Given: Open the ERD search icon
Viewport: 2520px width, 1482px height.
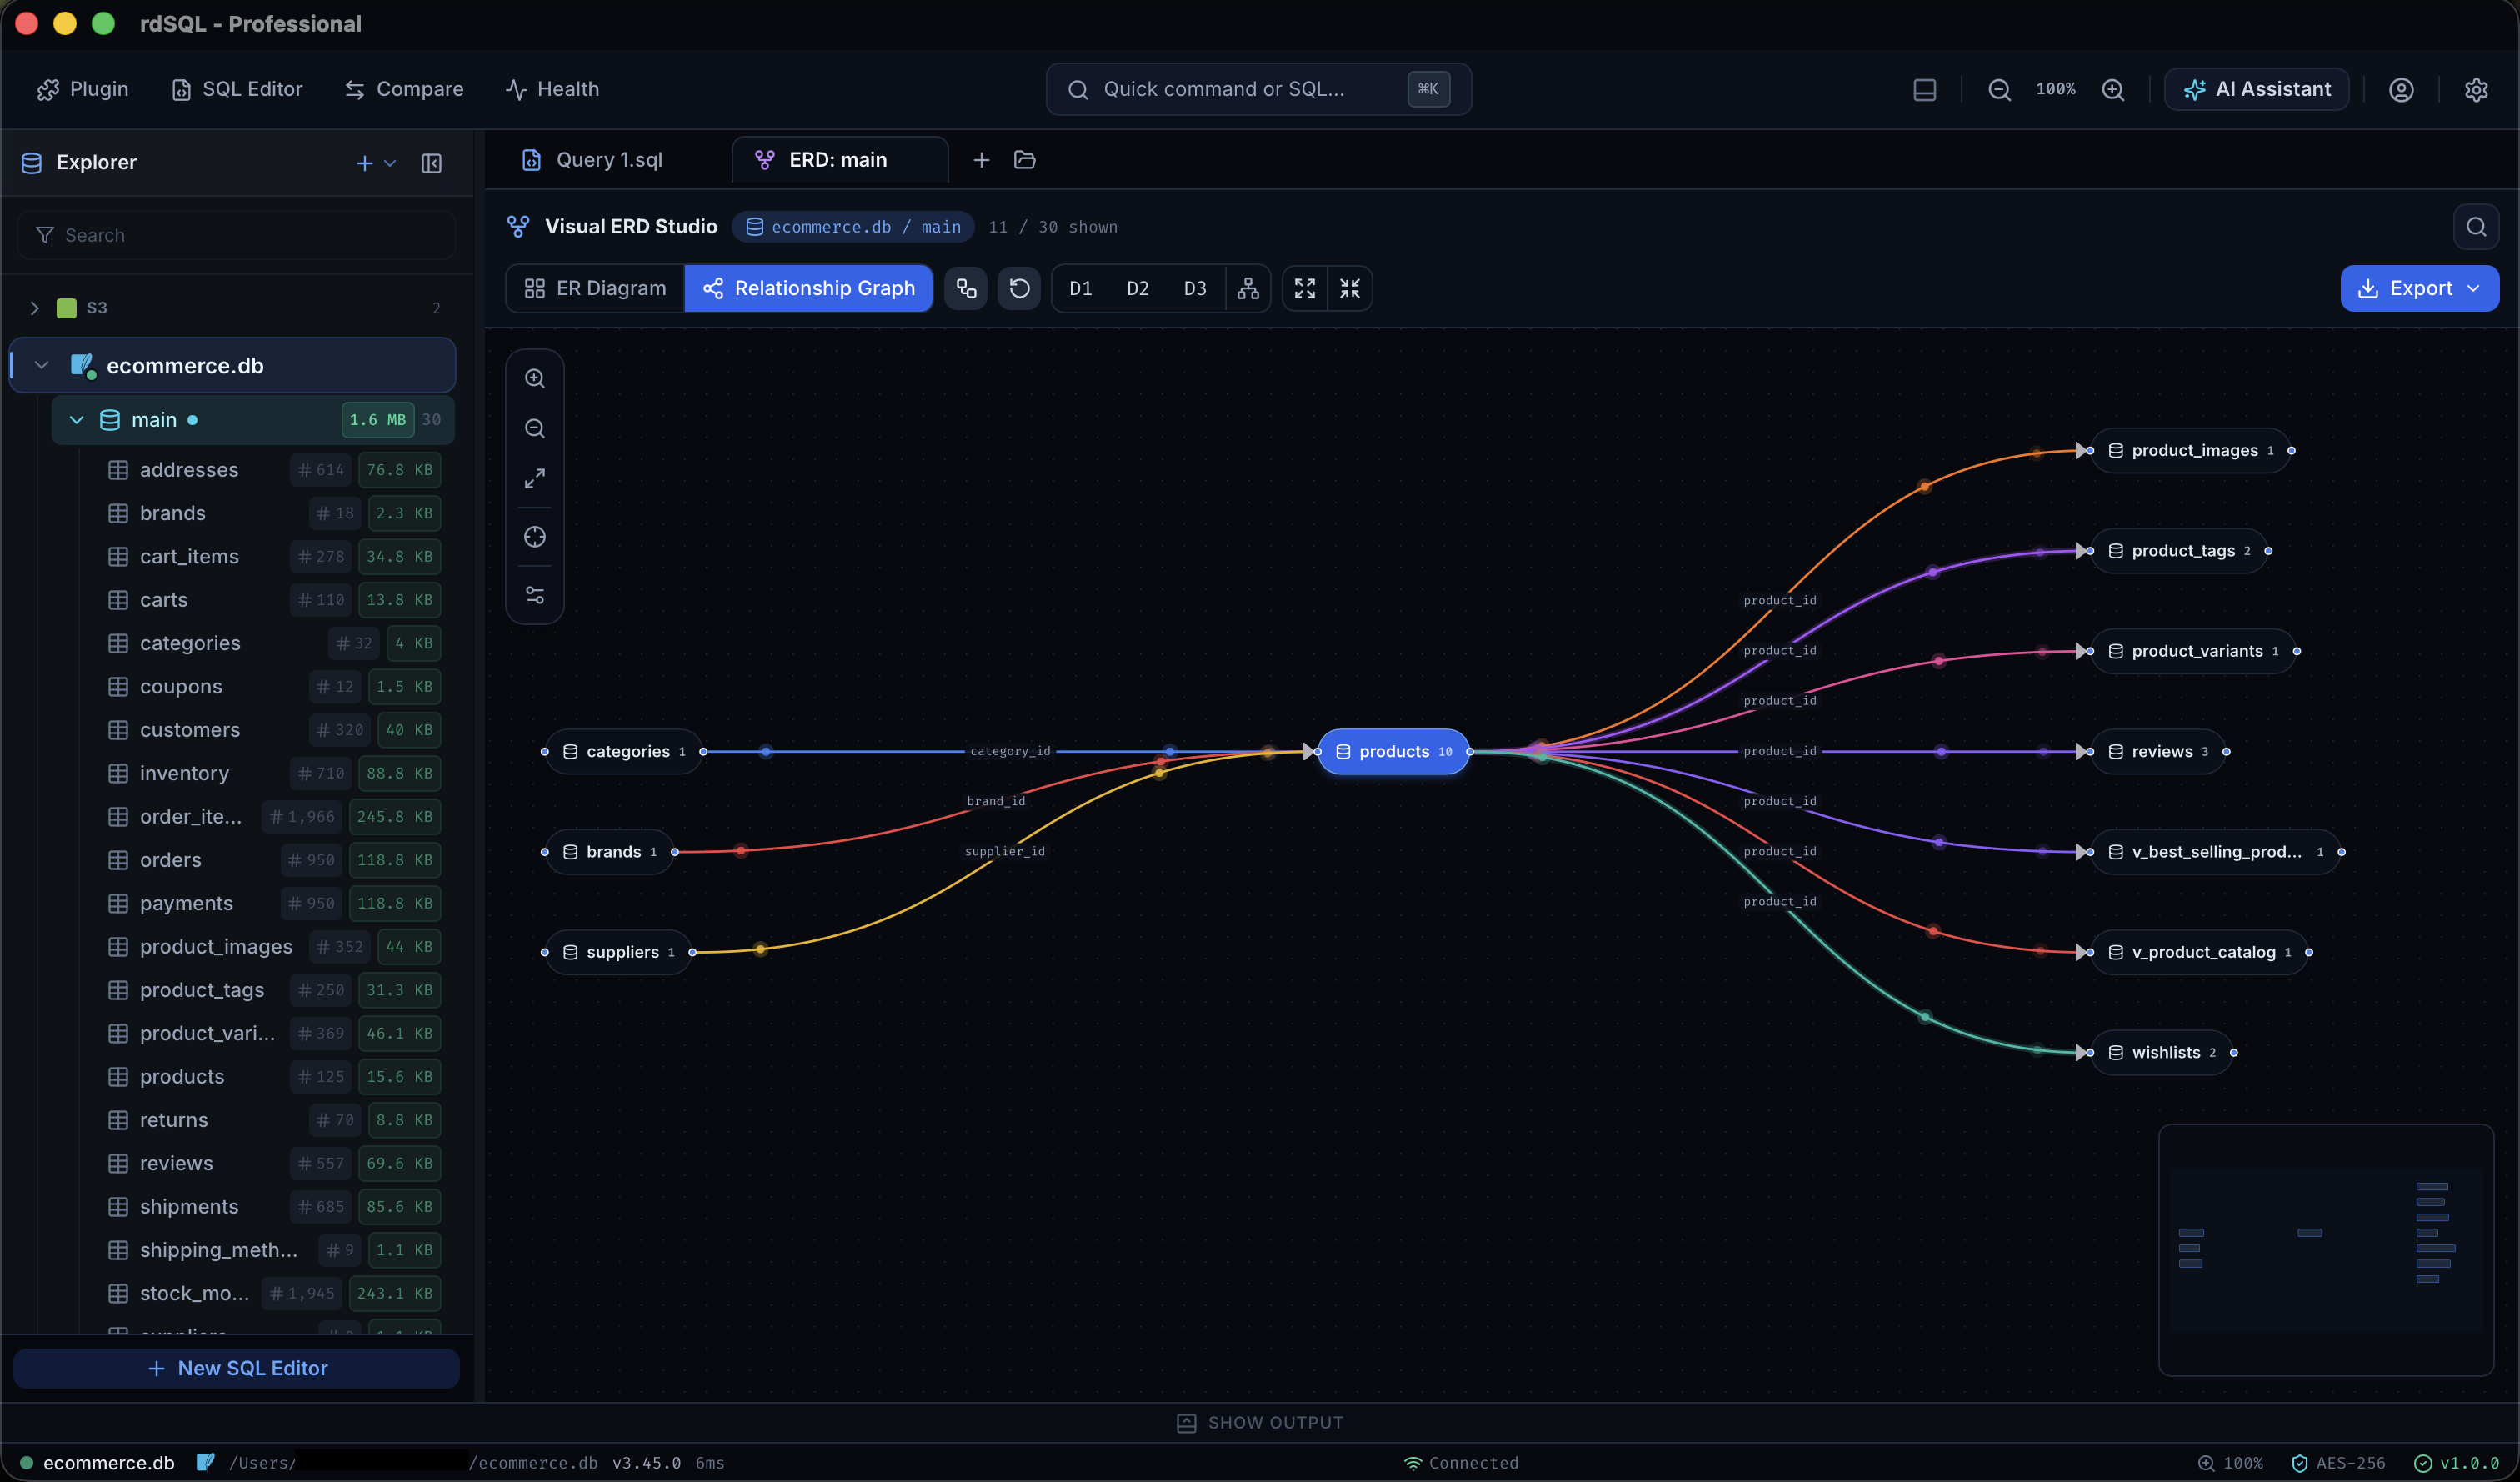Looking at the screenshot, I should 2476,227.
